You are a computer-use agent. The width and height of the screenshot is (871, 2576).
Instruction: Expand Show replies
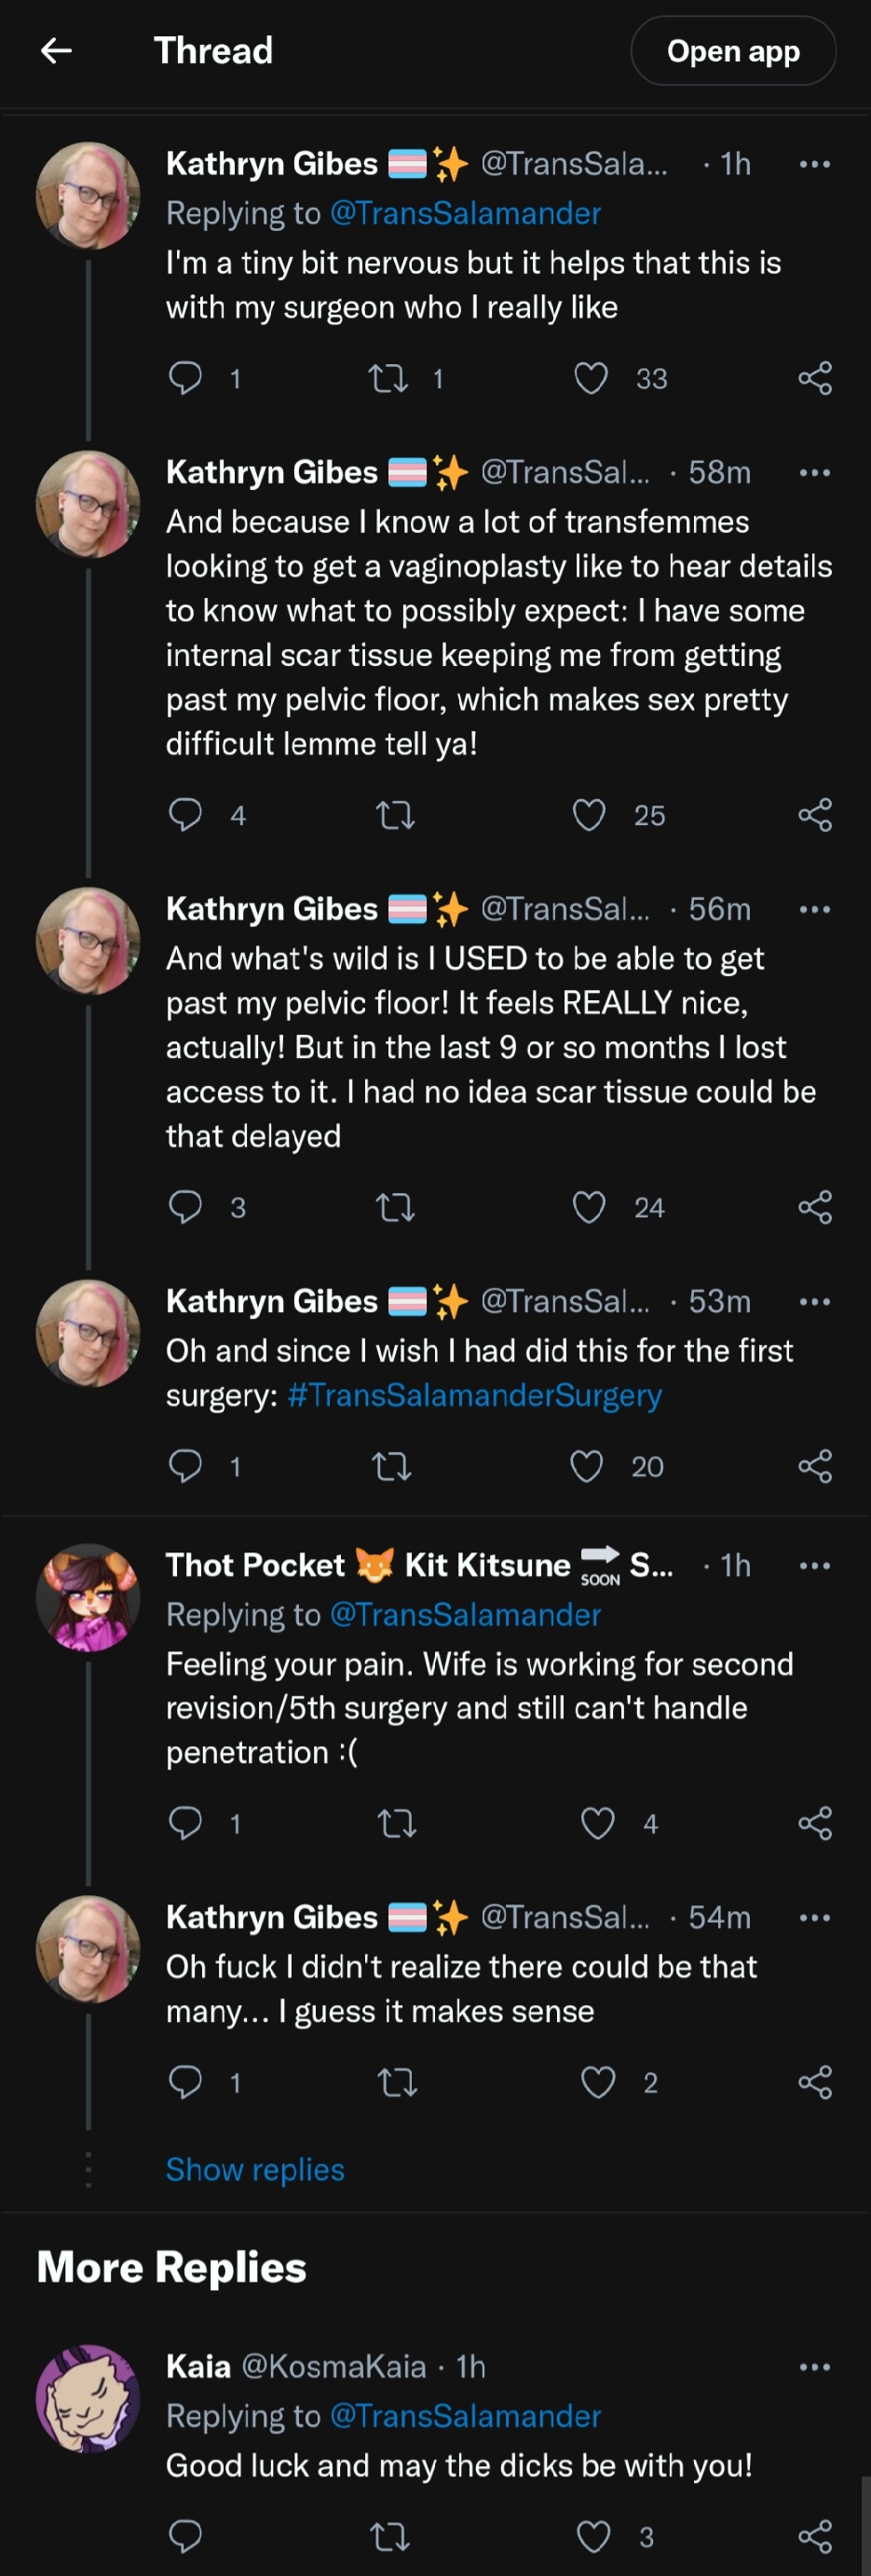[255, 2169]
